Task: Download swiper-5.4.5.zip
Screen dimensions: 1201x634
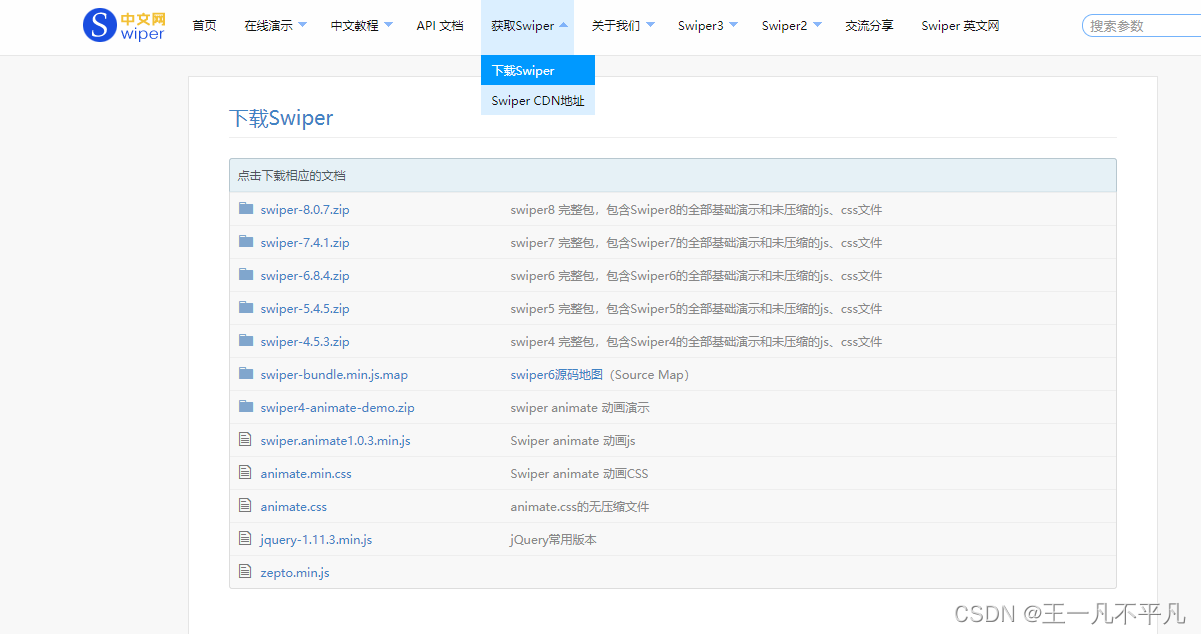Action: pyautogui.click(x=305, y=309)
